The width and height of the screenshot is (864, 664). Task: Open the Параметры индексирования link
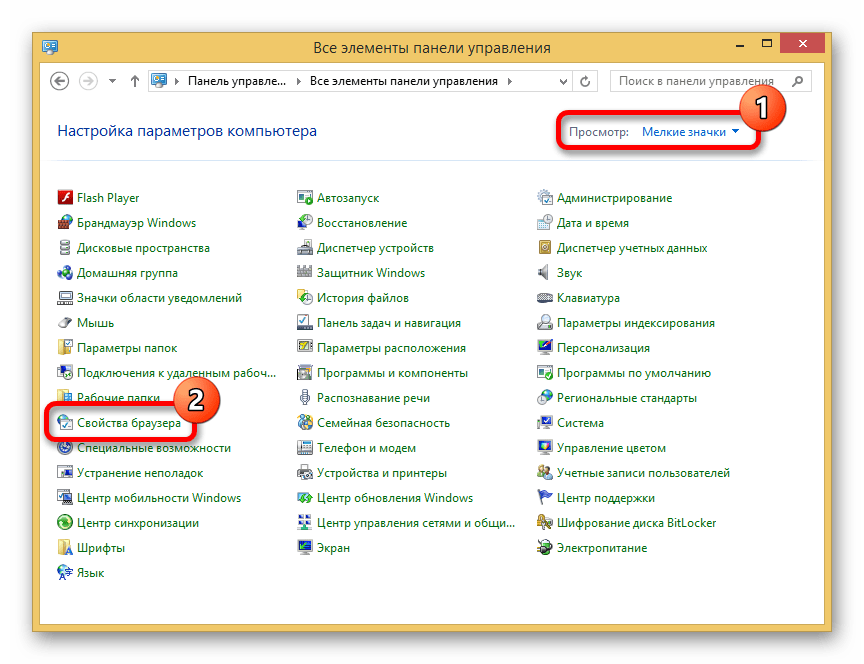636,322
